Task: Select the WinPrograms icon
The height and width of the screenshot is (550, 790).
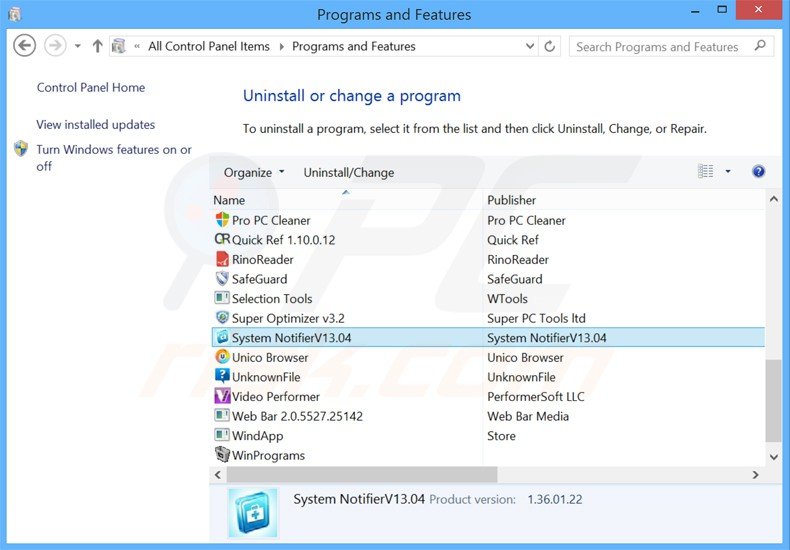Action: pyautogui.click(x=222, y=455)
